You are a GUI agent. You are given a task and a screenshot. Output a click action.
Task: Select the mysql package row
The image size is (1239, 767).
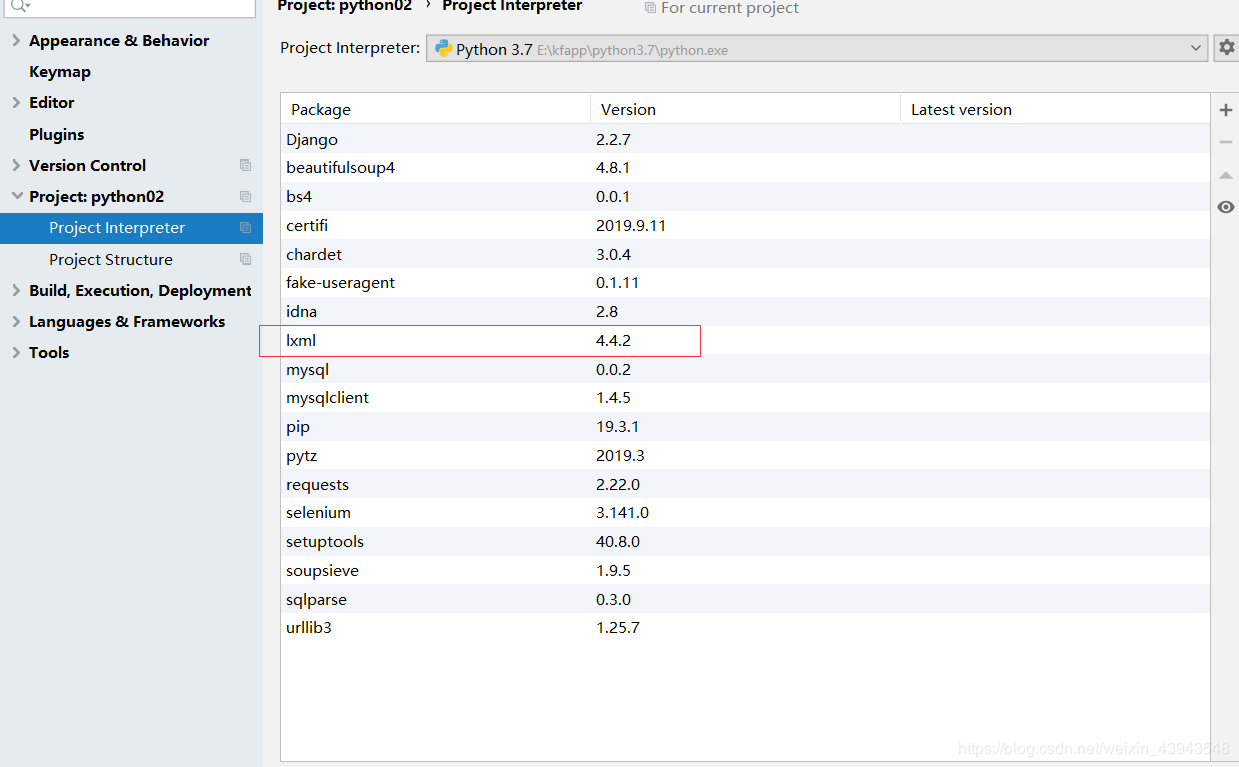pyautogui.click(x=745, y=369)
